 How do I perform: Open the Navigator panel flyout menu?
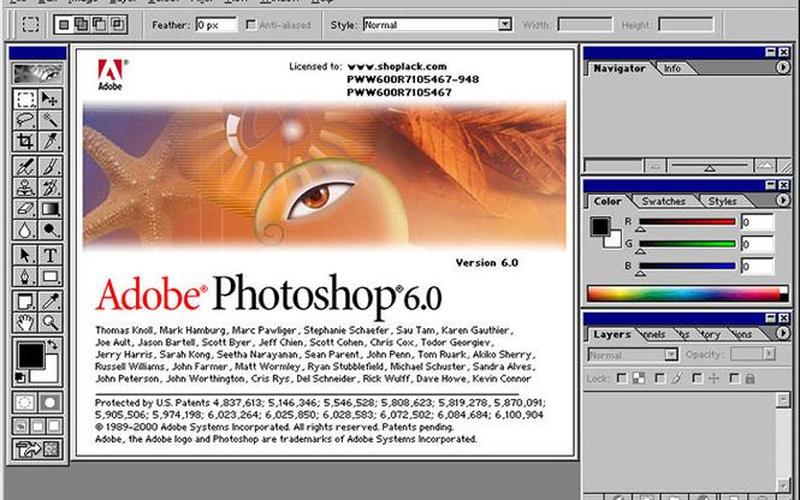tap(783, 67)
